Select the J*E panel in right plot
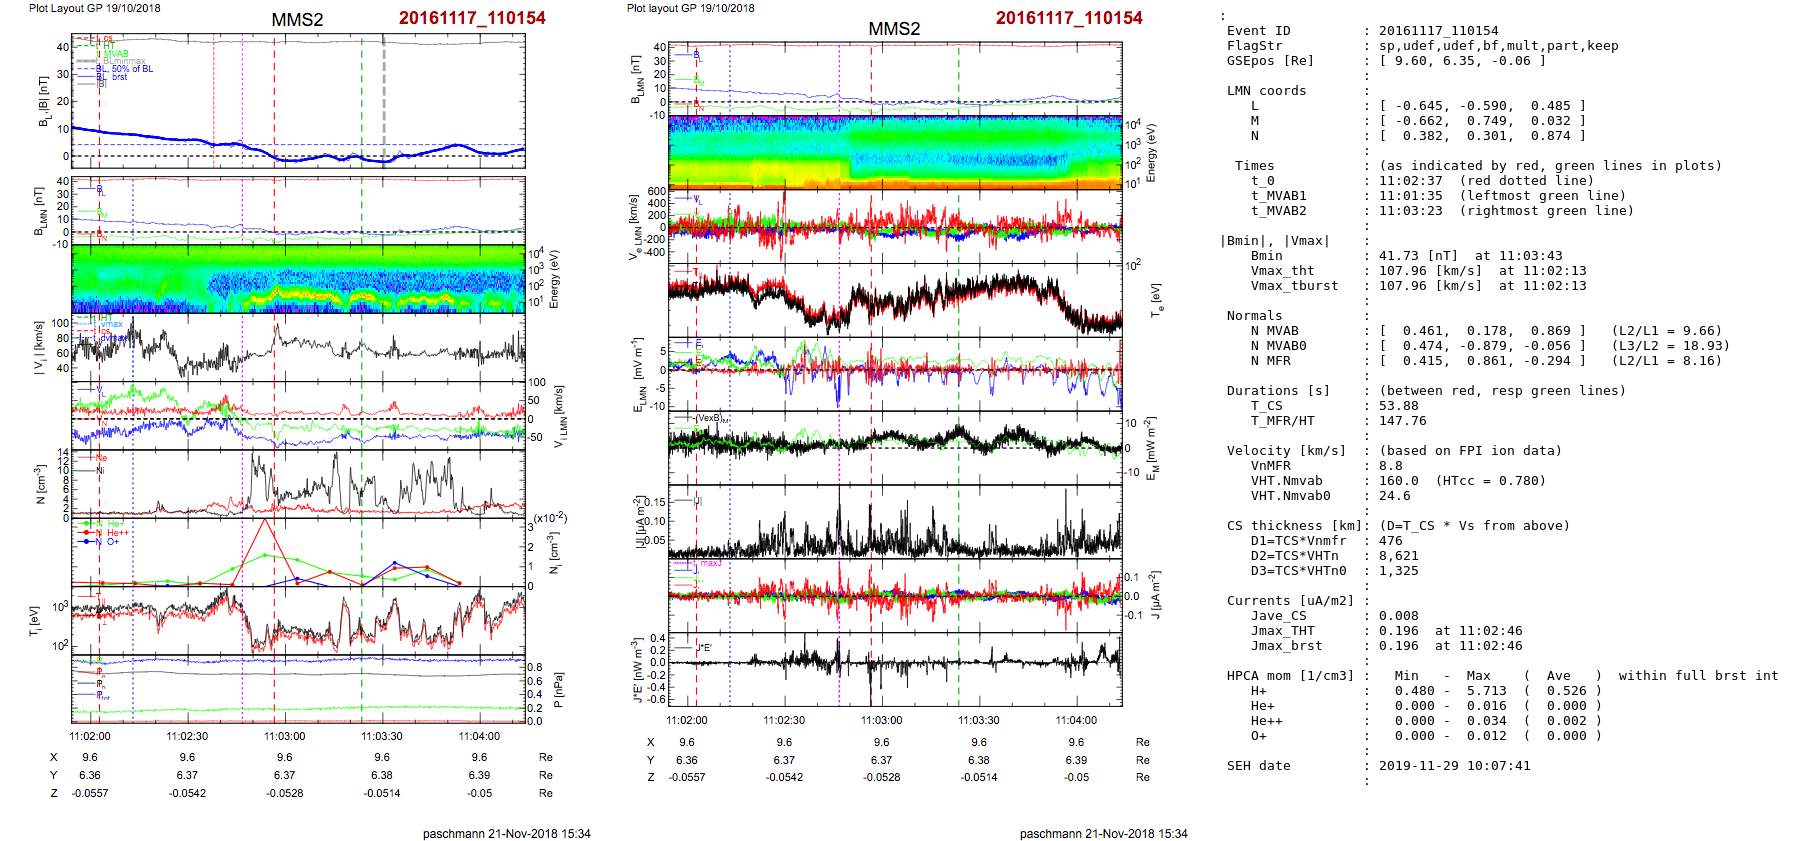1804x841 pixels. click(x=895, y=669)
